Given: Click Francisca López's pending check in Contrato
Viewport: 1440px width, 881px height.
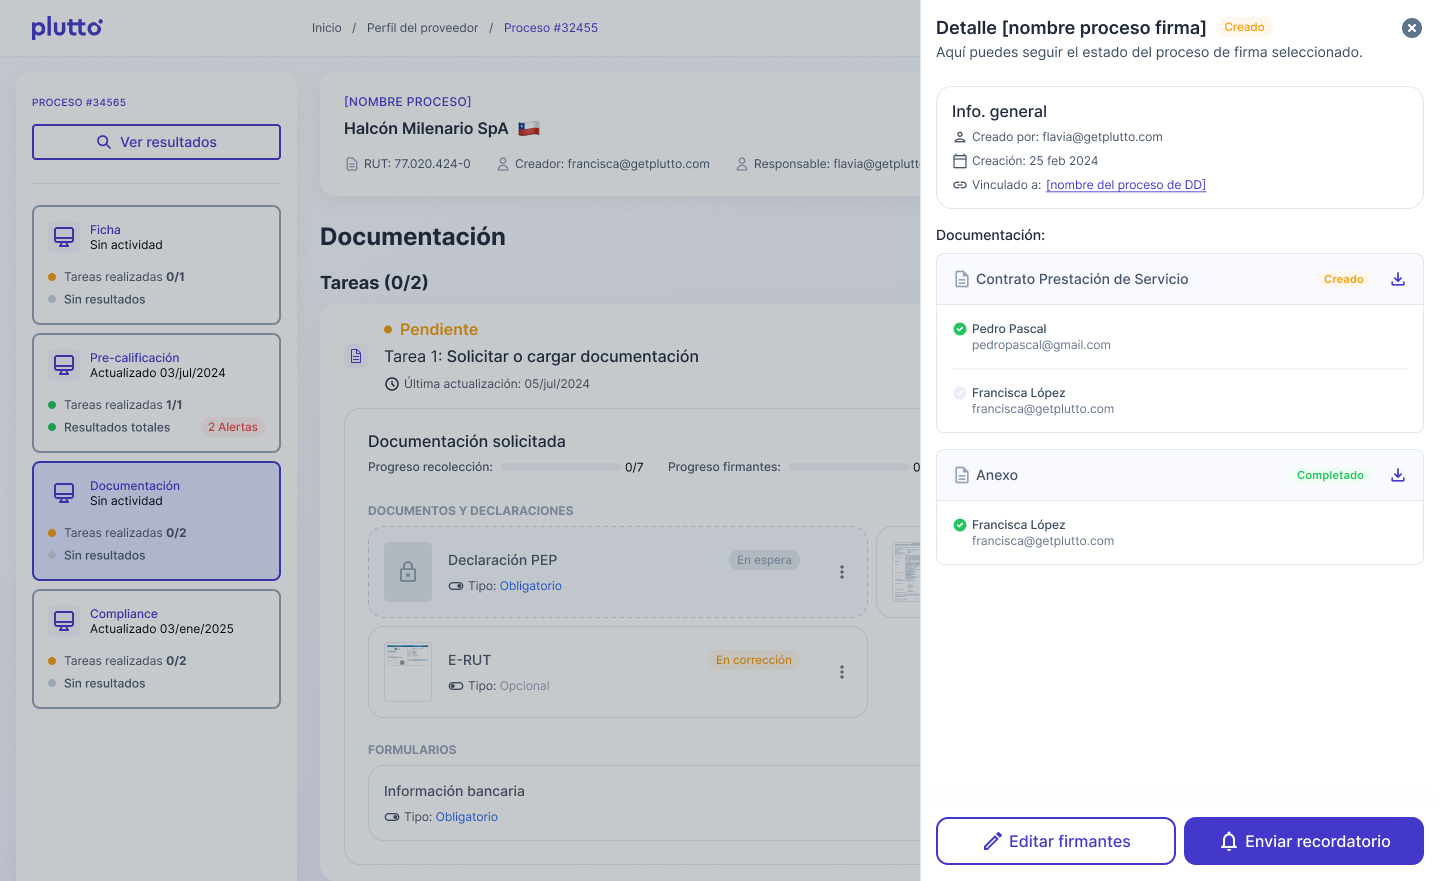Looking at the screenshot, I should coord(960,393).
